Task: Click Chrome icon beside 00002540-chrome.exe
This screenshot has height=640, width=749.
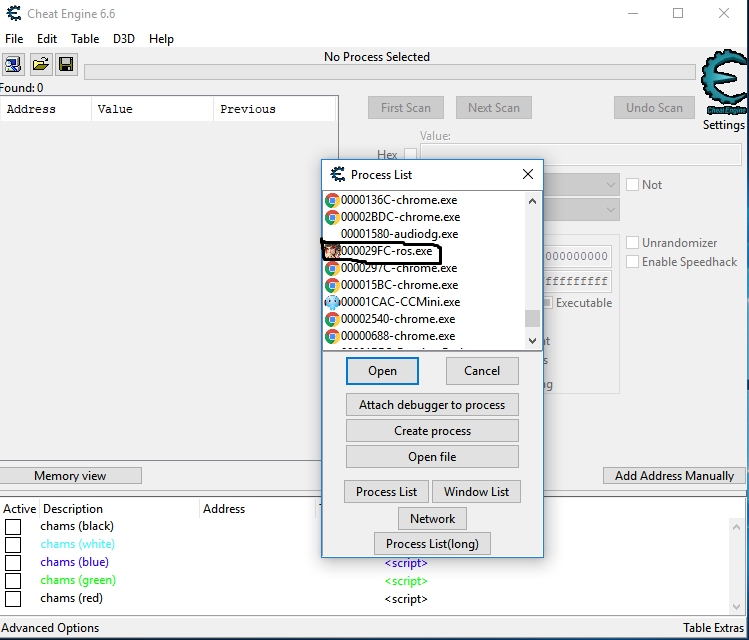Action: (332, 319)
